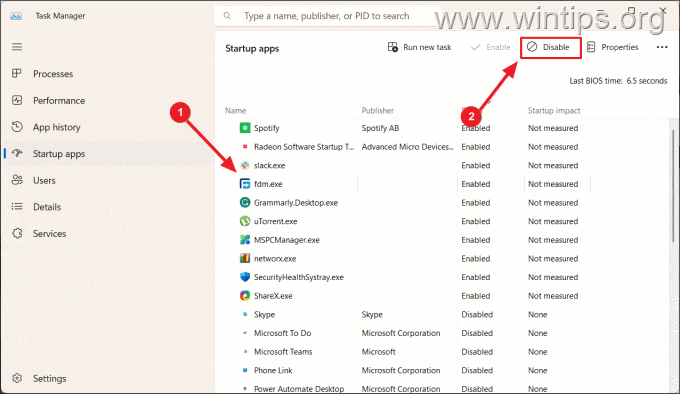Select the Startup apps tab
Image resolution: width=680 pixels, height=394 pixels.
tap(59, 154)
